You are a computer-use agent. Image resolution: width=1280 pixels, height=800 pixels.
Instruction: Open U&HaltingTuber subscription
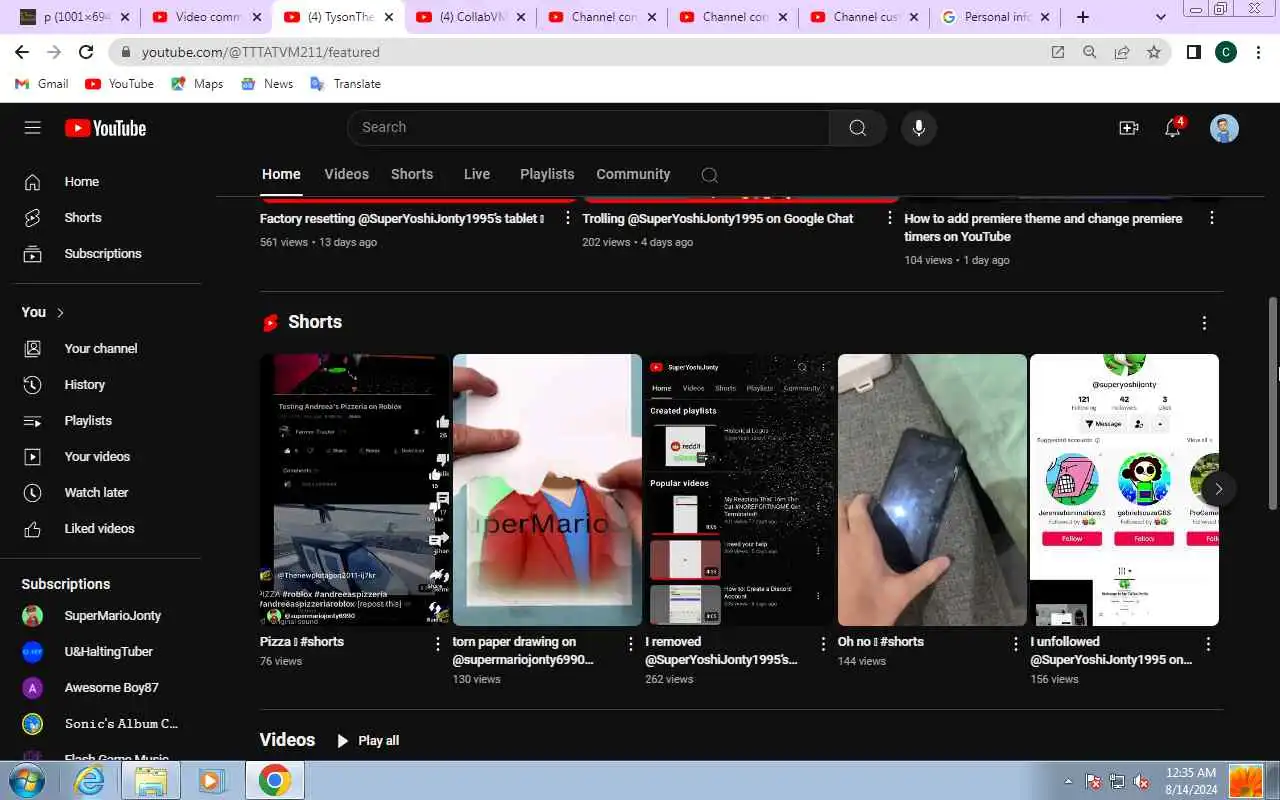(x=110, y=652)
